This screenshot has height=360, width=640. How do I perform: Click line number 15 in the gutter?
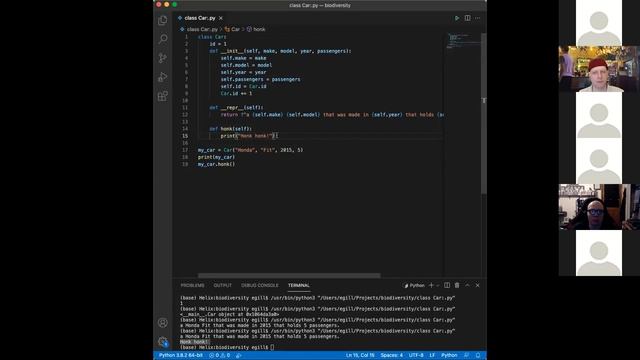pyautogui.click(x=185, y=136)
